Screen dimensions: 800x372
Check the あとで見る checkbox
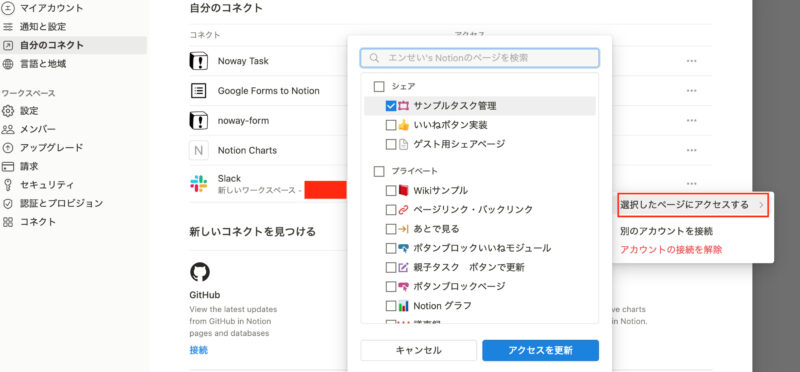[x=391, y=229]
